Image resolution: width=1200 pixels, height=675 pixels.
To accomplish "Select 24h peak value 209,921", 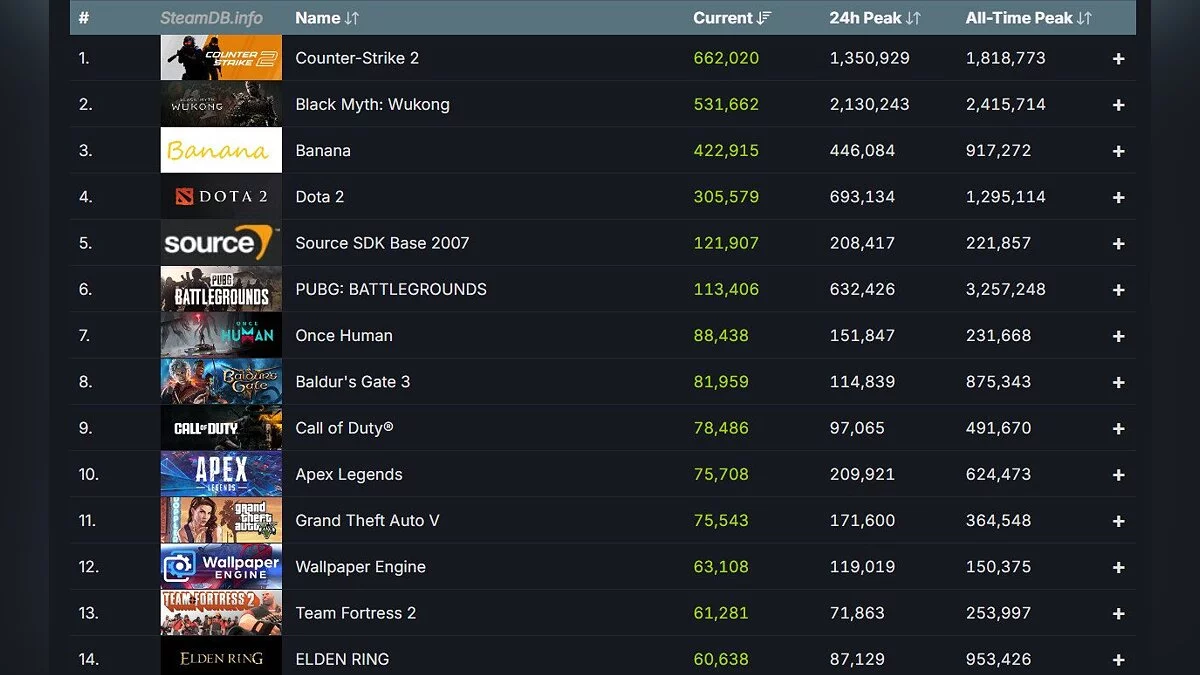I will click(x=862, y=474).
